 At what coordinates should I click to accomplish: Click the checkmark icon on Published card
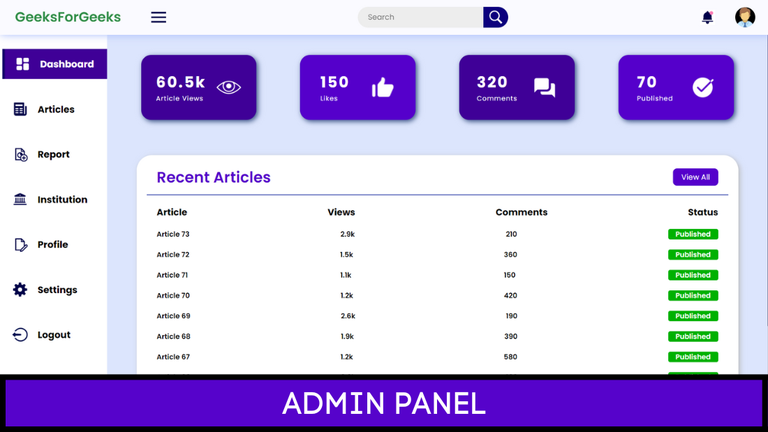click(x=703, y=88)
